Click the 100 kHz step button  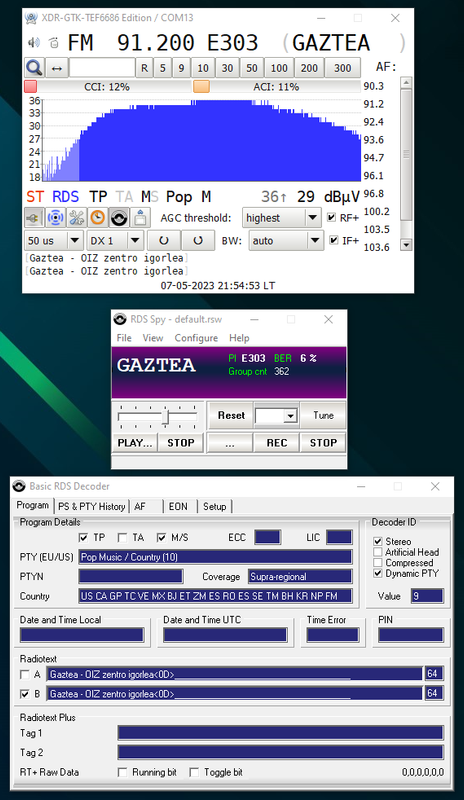click(x=279, y=68)
